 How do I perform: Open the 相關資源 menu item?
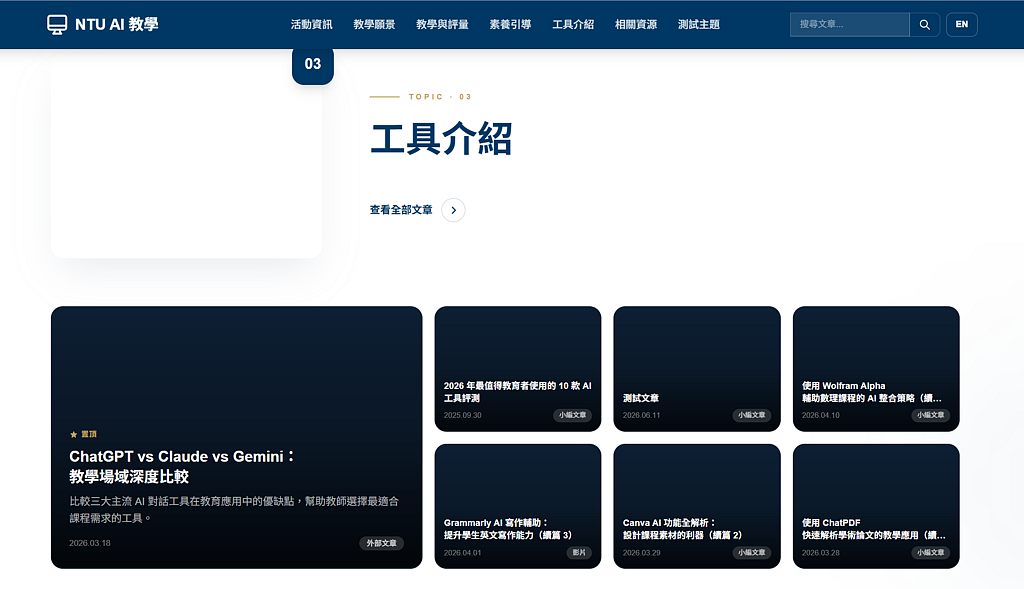pos(635,25)
